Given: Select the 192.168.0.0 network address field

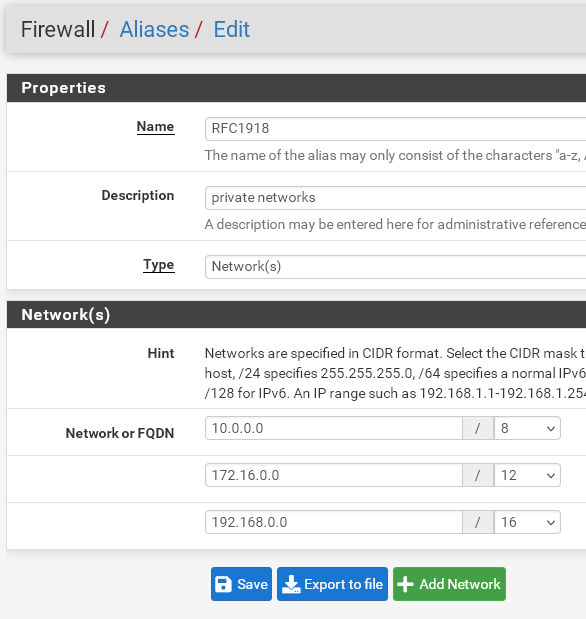Looking at the screenshot, I should (x=334, y=522).
